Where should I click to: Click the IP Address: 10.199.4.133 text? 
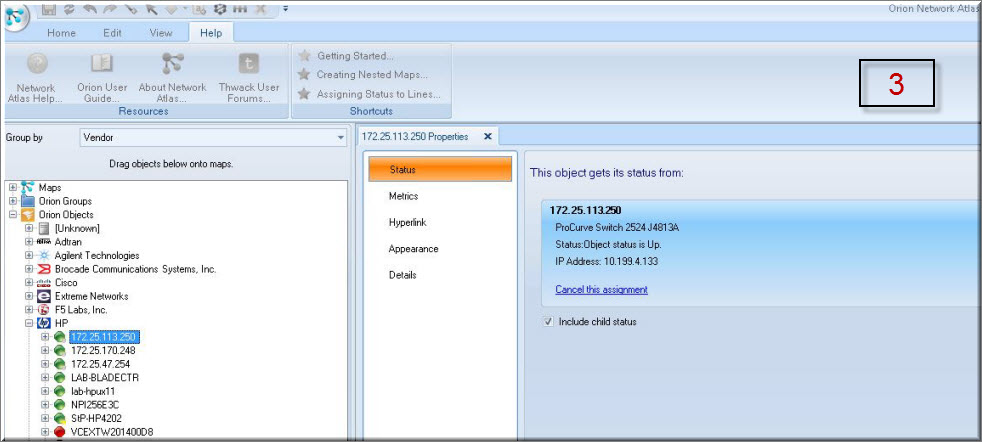(606, 261)
